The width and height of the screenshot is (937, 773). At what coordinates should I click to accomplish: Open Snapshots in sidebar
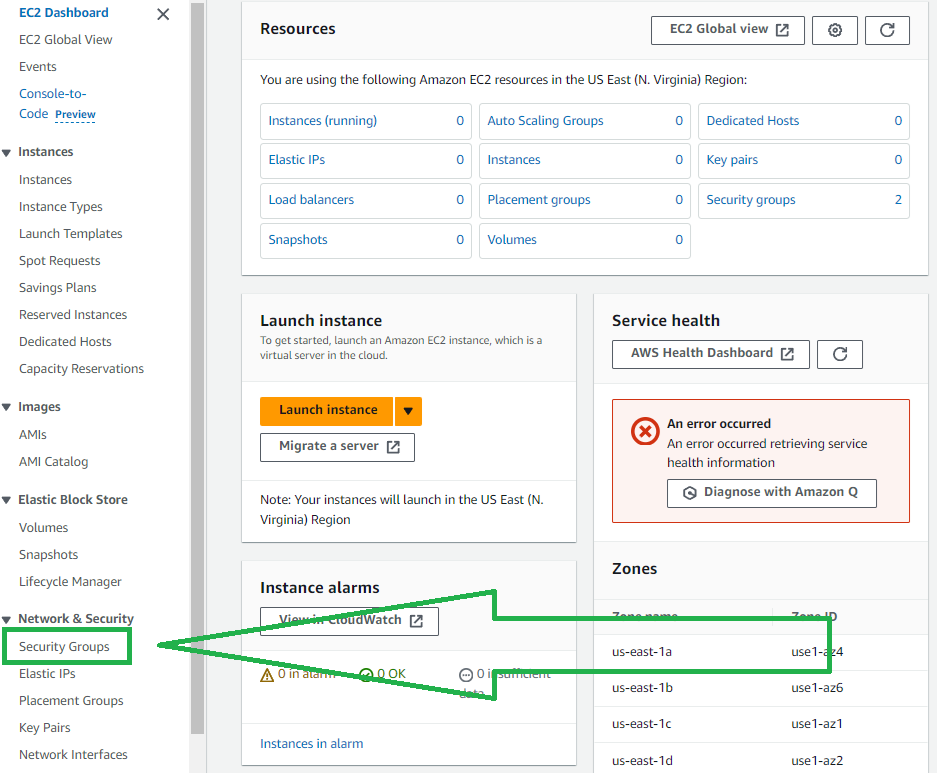[48, 554]
